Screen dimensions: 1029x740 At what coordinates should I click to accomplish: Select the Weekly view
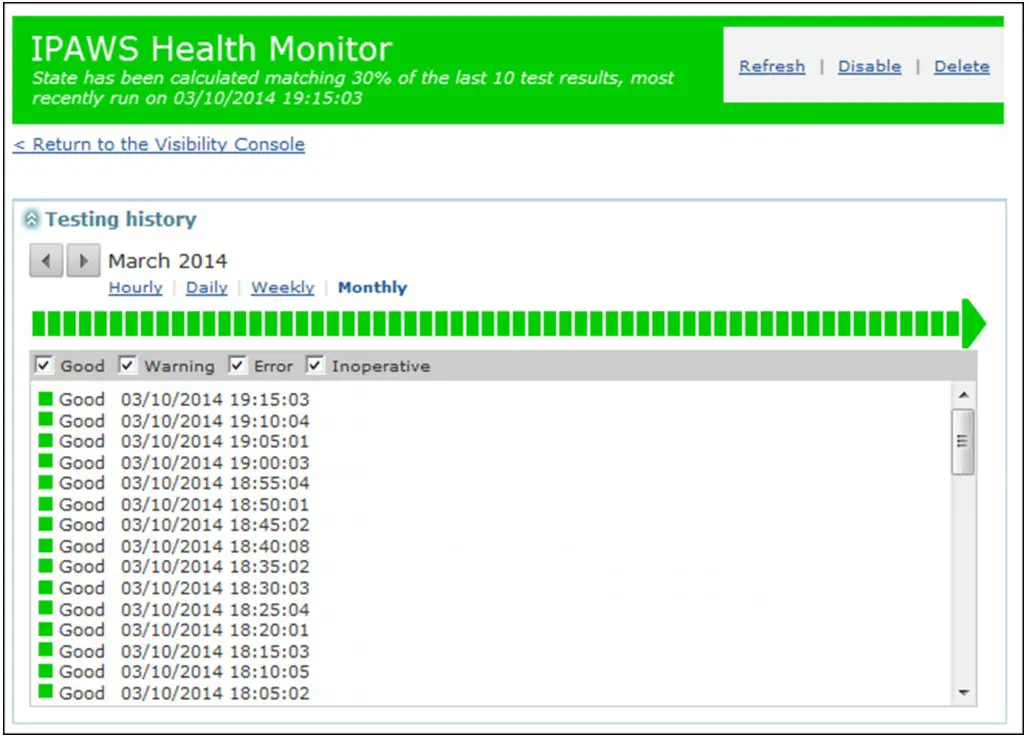click(282, 288)
